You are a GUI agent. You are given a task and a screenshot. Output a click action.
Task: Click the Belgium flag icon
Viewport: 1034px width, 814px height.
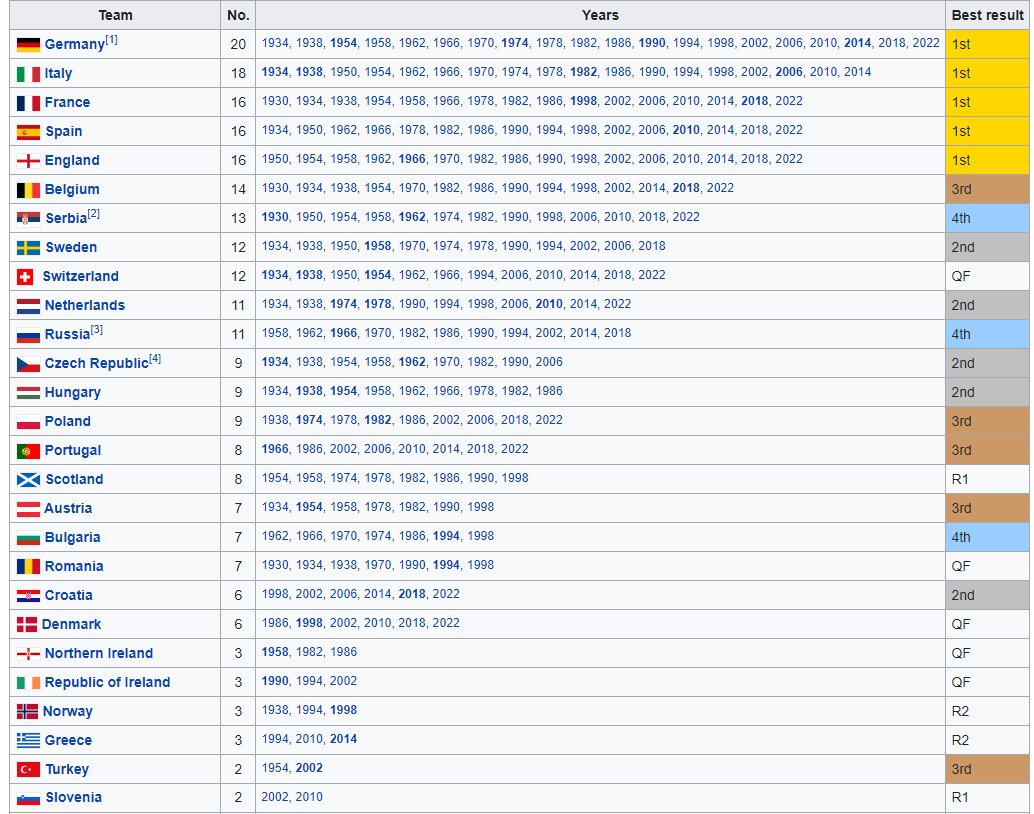[x=28, y=190]
